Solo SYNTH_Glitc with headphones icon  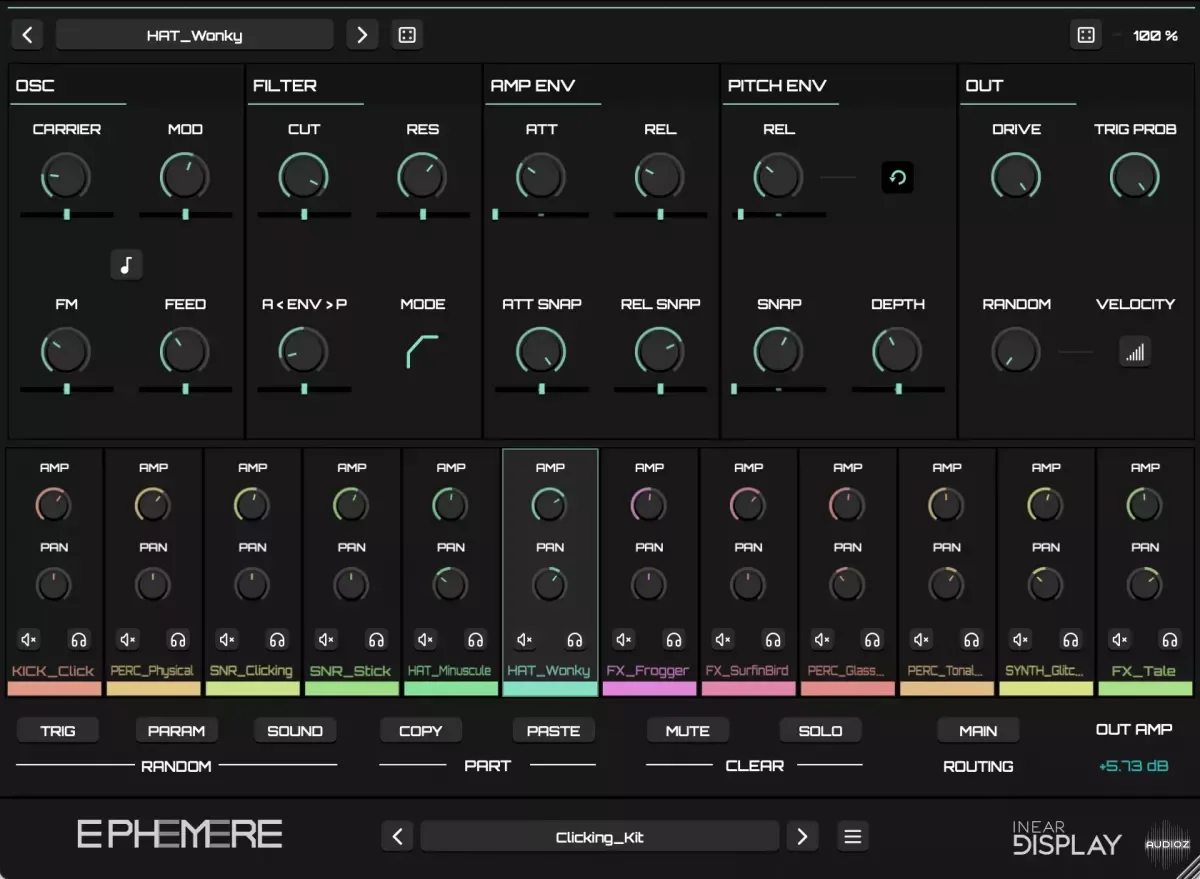[1070, 640]
